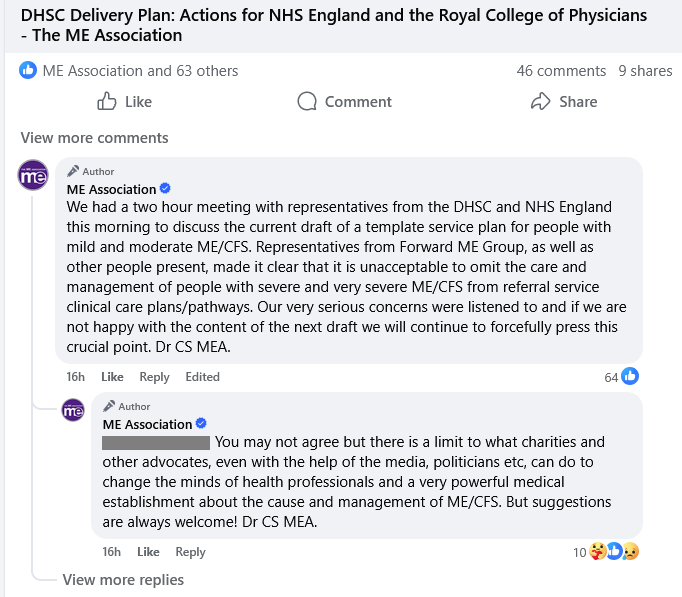Screen dimensions: 682x597
Task: Open ME Association avatar on first comment
Action: pos(34,174)
